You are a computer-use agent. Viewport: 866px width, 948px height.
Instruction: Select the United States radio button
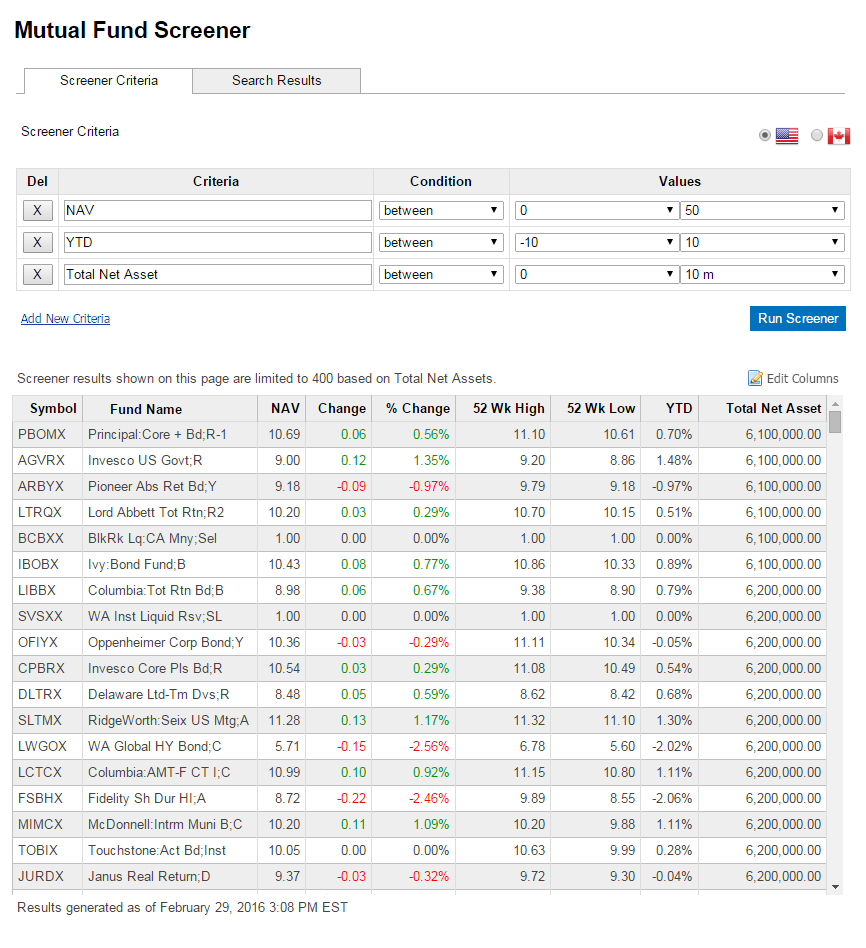pyautogui.click(x=765, y=136)
